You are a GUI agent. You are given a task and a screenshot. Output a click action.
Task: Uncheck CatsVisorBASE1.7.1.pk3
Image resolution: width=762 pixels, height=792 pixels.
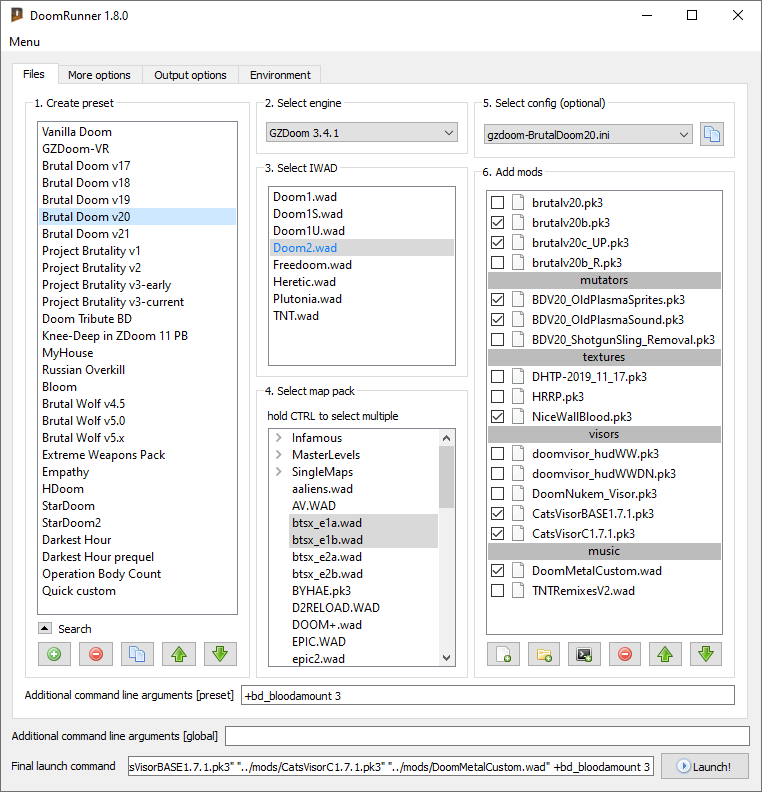point(497,514)
